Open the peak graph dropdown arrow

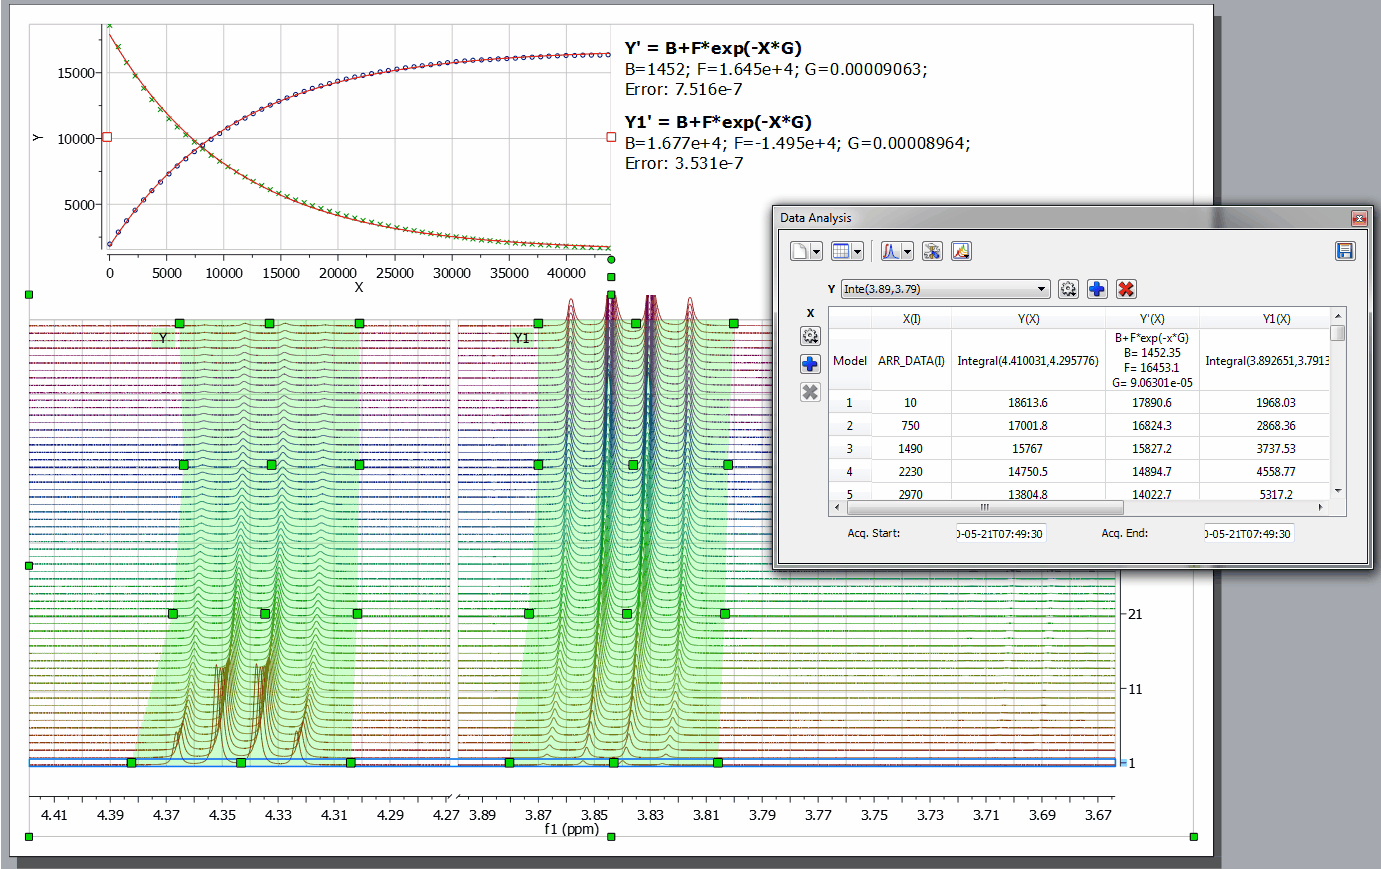pos(907,252)
